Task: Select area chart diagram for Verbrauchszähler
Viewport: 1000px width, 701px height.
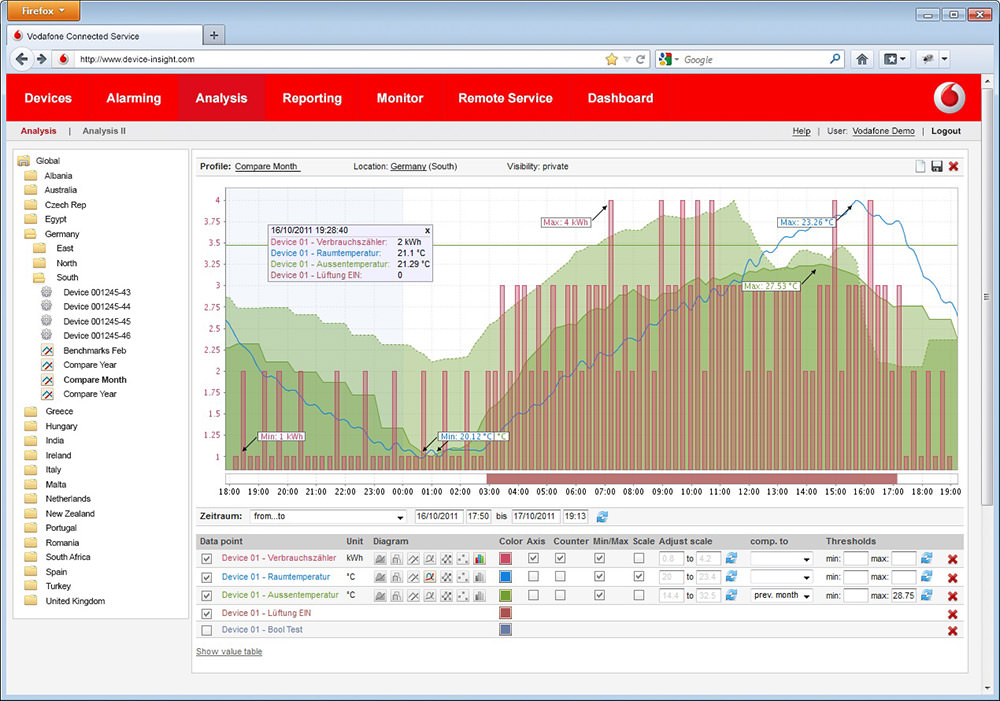Action: click(380, 559)
